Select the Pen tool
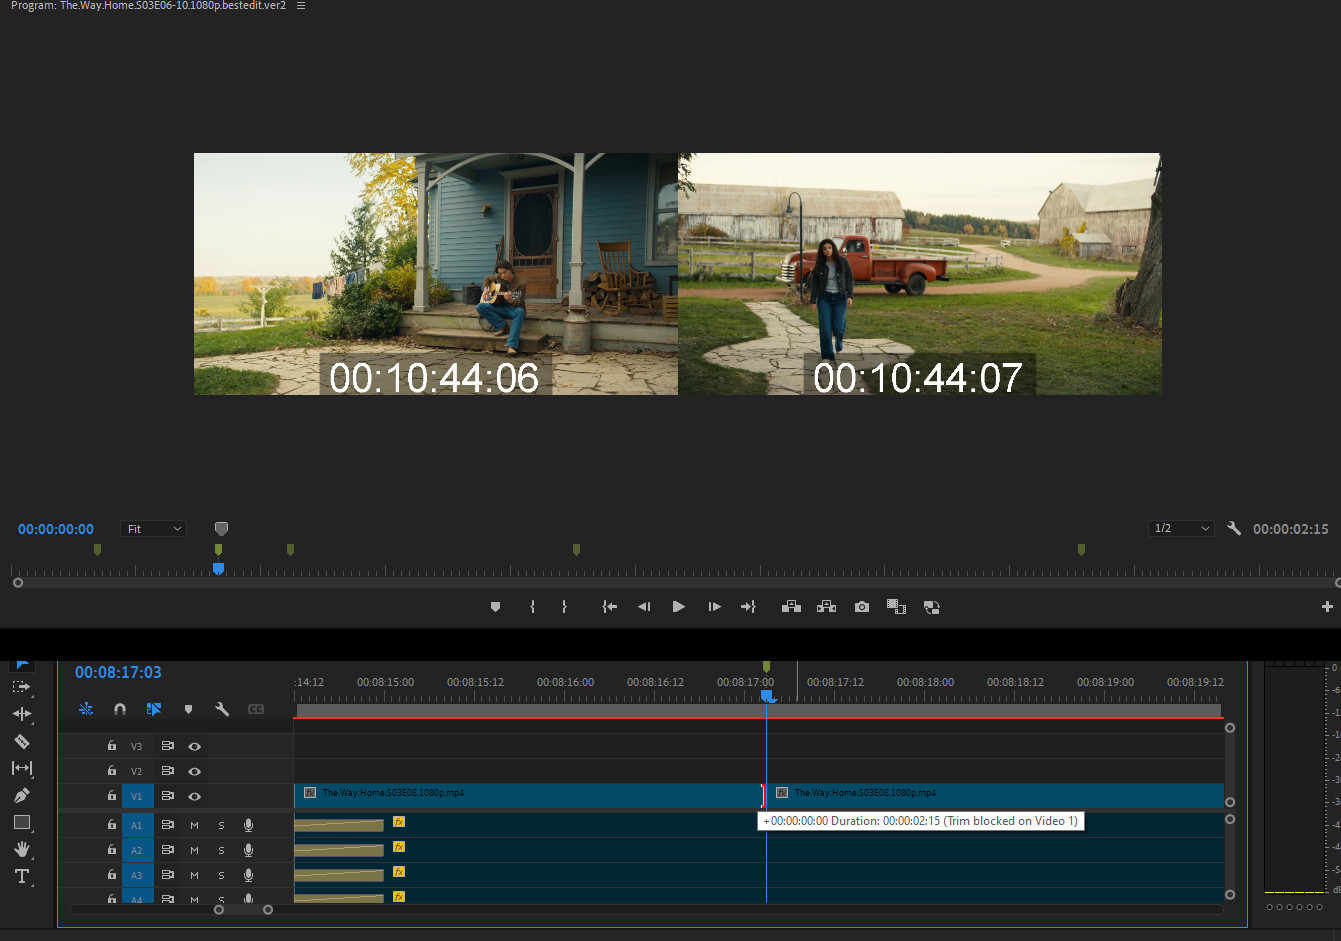 coord(22,795)
